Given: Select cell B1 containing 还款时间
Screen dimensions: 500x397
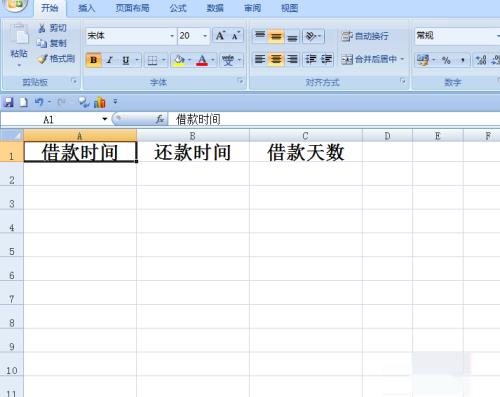Looking at the screenshot, I should pos(193,152).
